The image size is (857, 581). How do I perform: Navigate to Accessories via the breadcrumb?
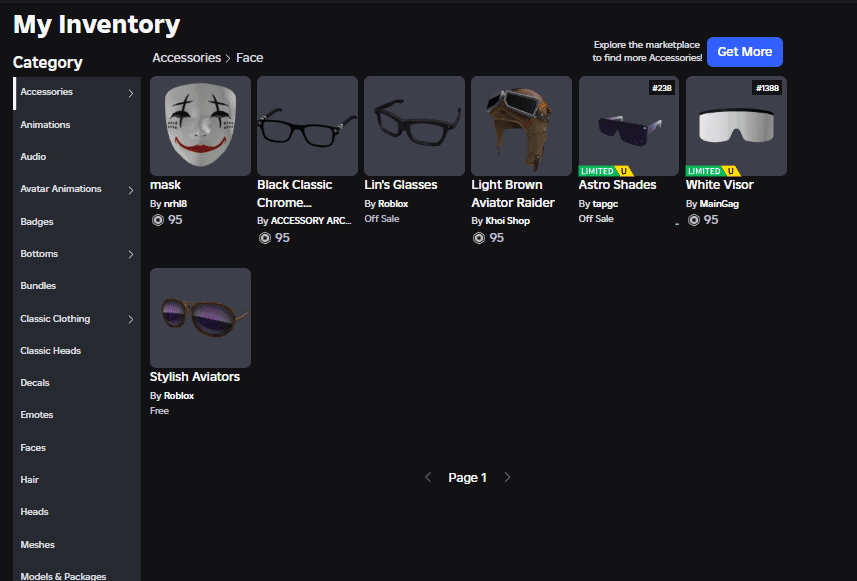pos(186,57)
